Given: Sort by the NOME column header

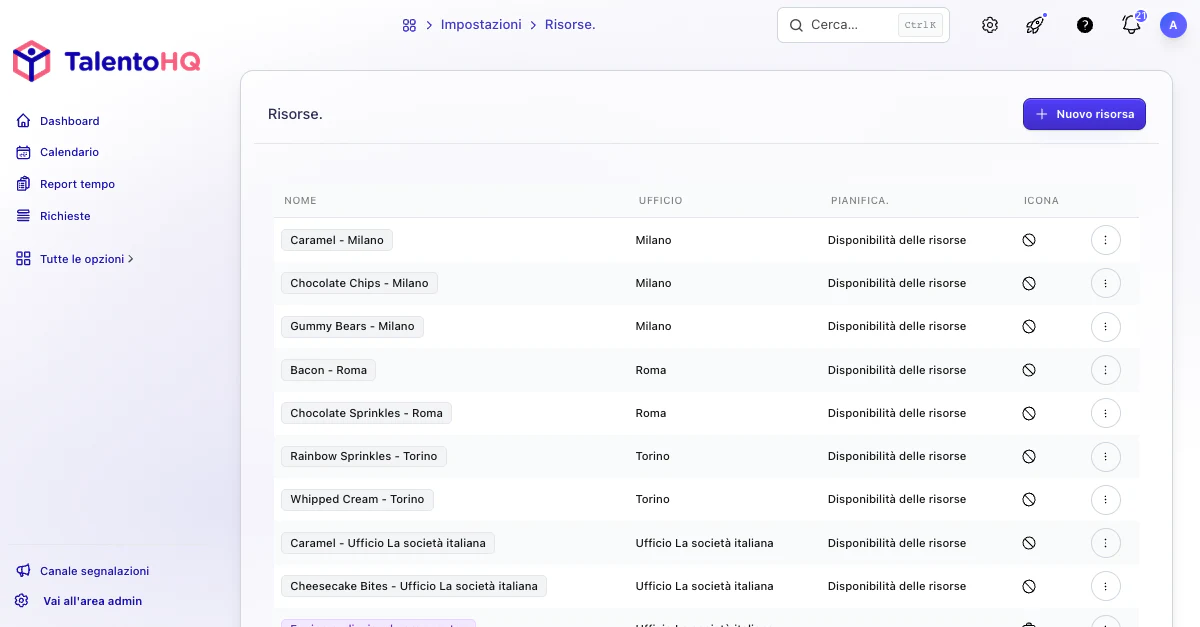Looking at the screenshot, I should [x=300, y=201].
